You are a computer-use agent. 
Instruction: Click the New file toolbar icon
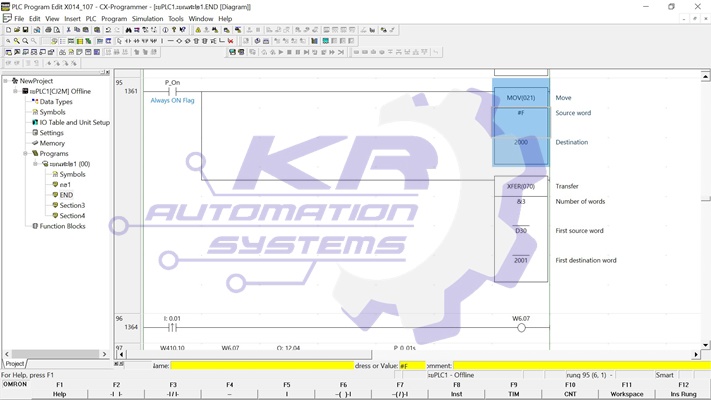coord(8,30)
